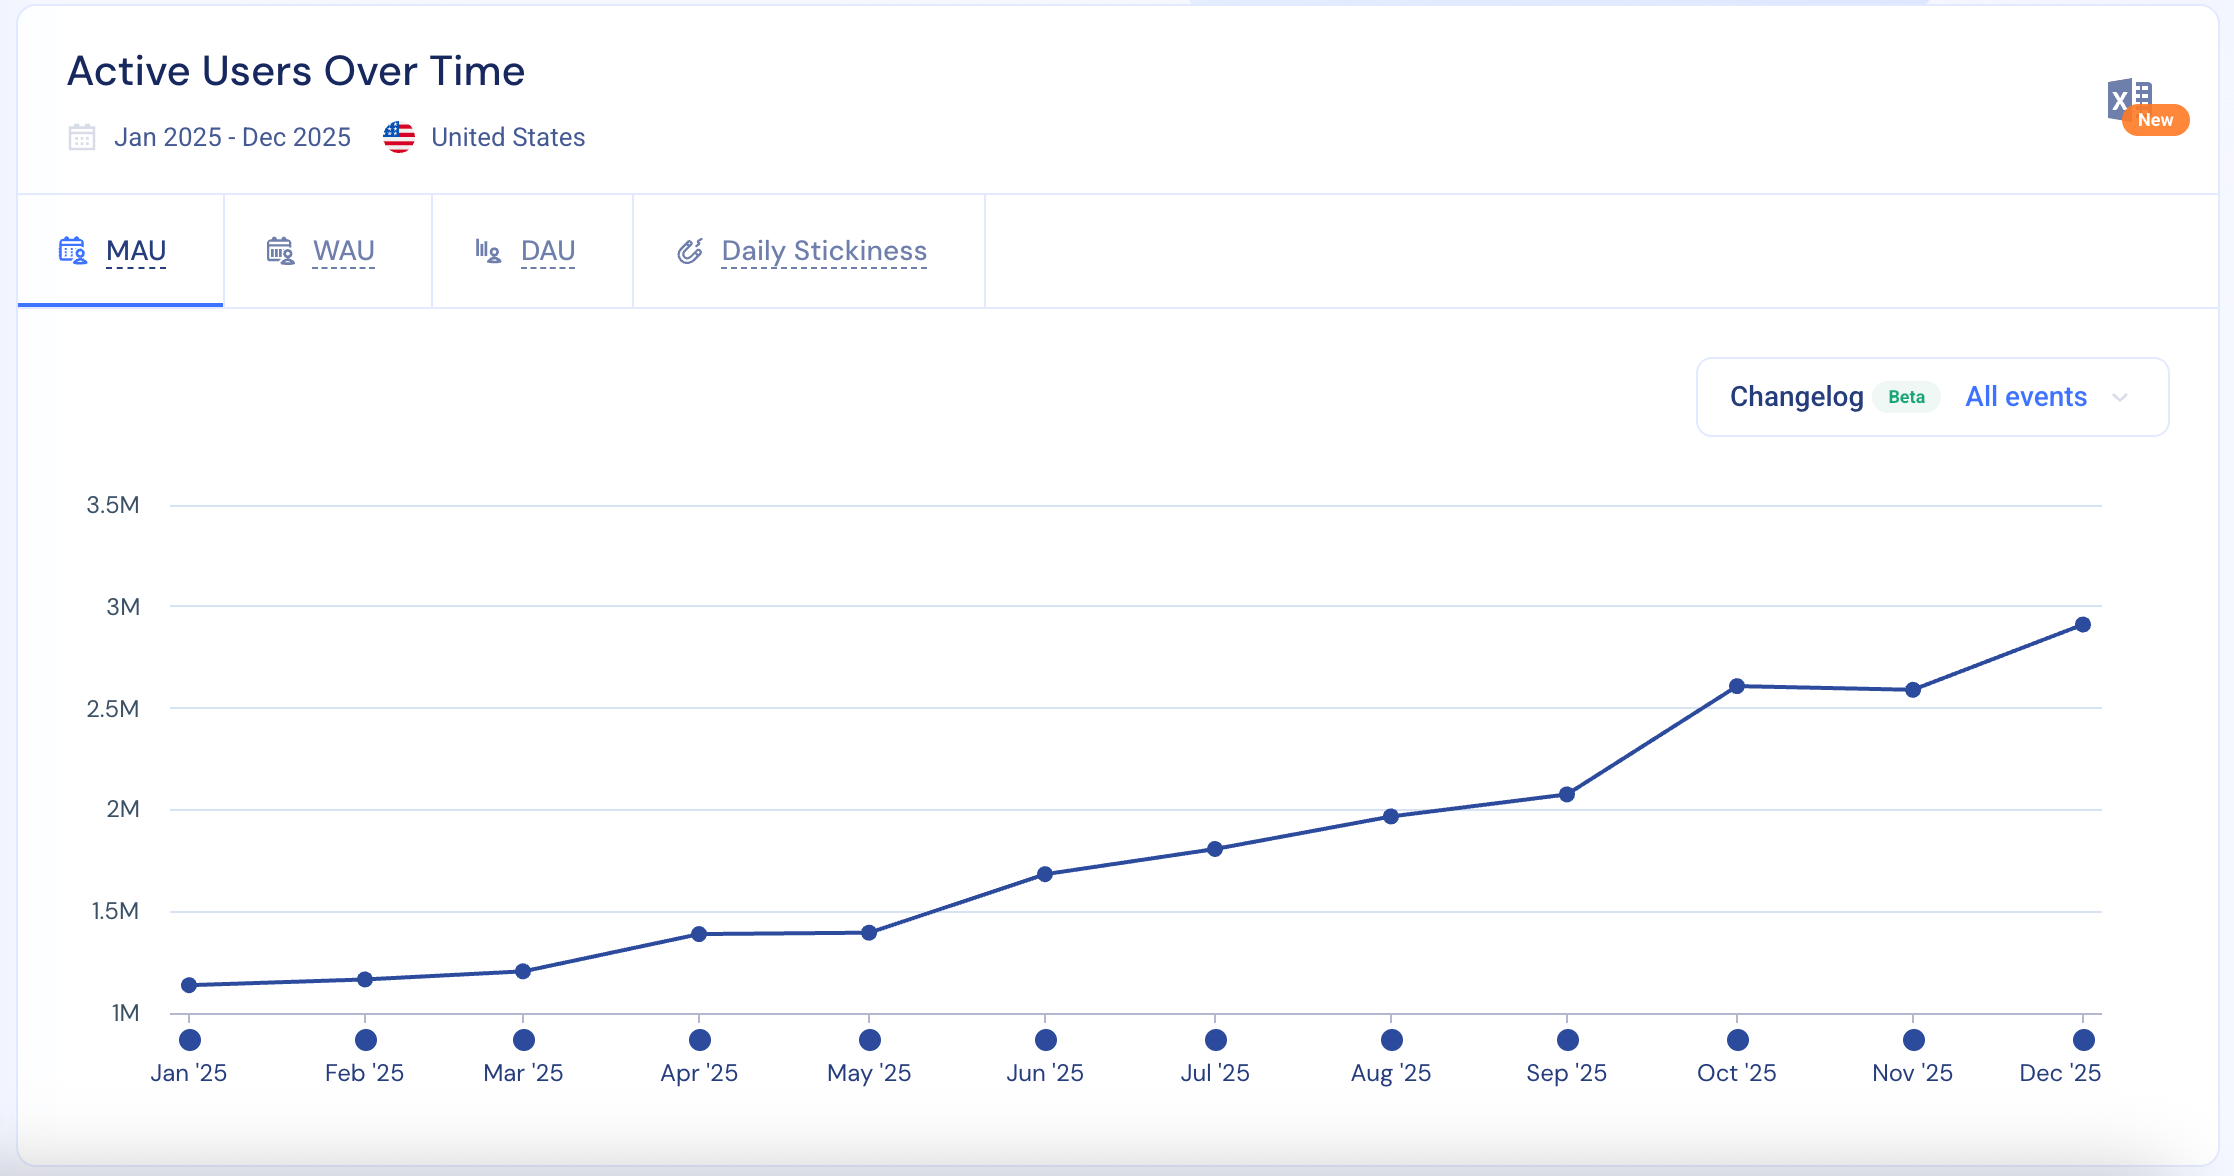This screenshot has width=2234, height=1176.
Task: Click the Oct '25 timeline marker dot
Action: (1737, 1040)
